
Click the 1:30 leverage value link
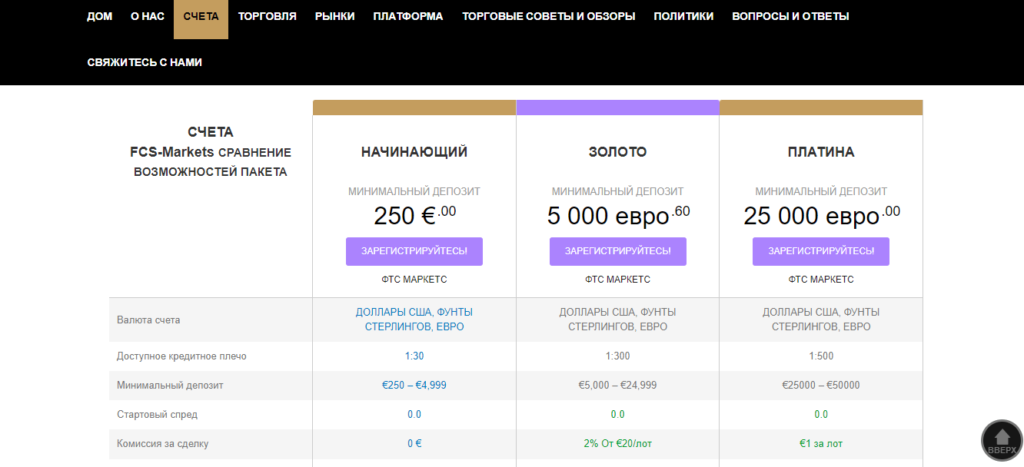point(414,356)
